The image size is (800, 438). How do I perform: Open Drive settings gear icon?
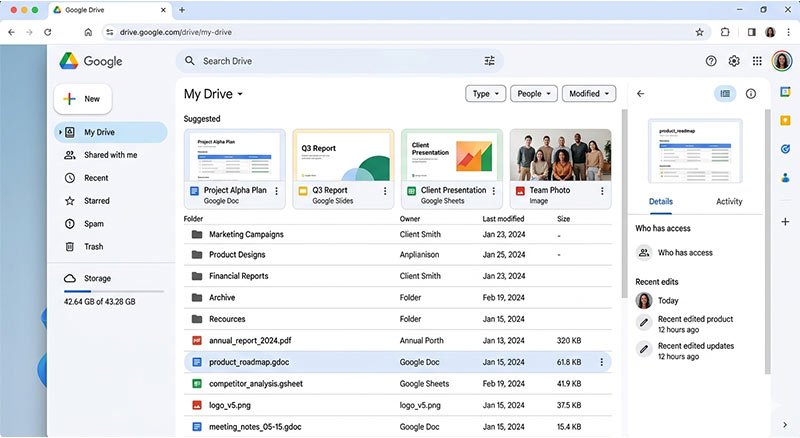[x=734, y=61]
